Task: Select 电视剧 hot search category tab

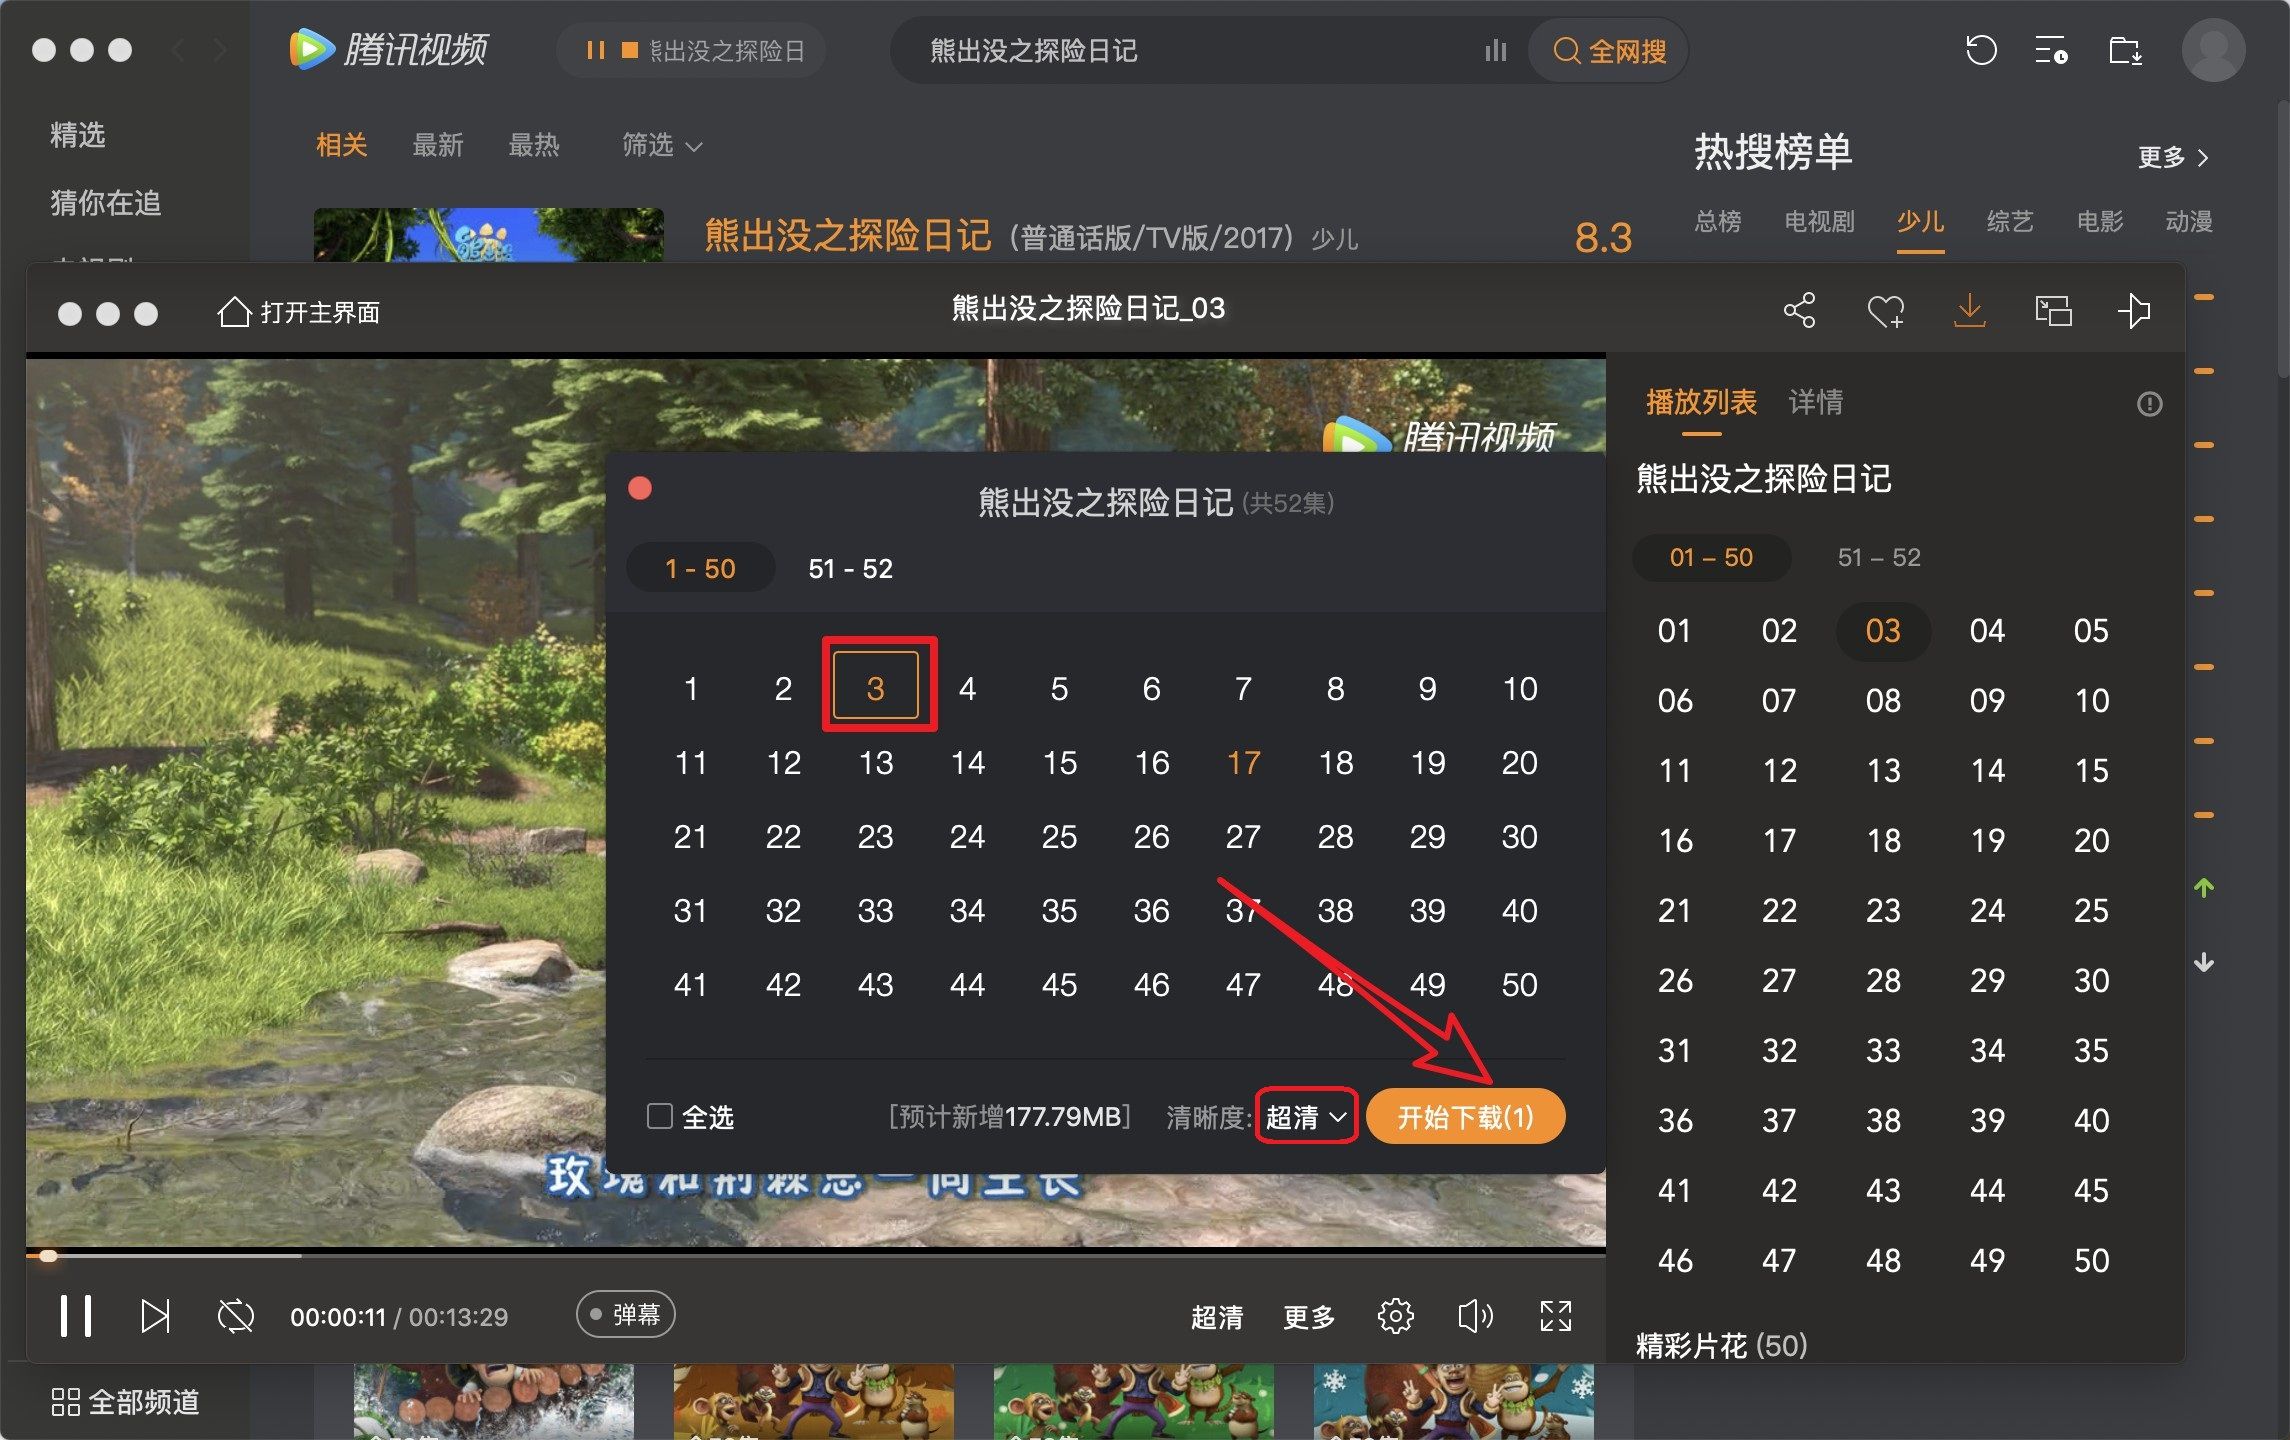Action: point(1819,221)
